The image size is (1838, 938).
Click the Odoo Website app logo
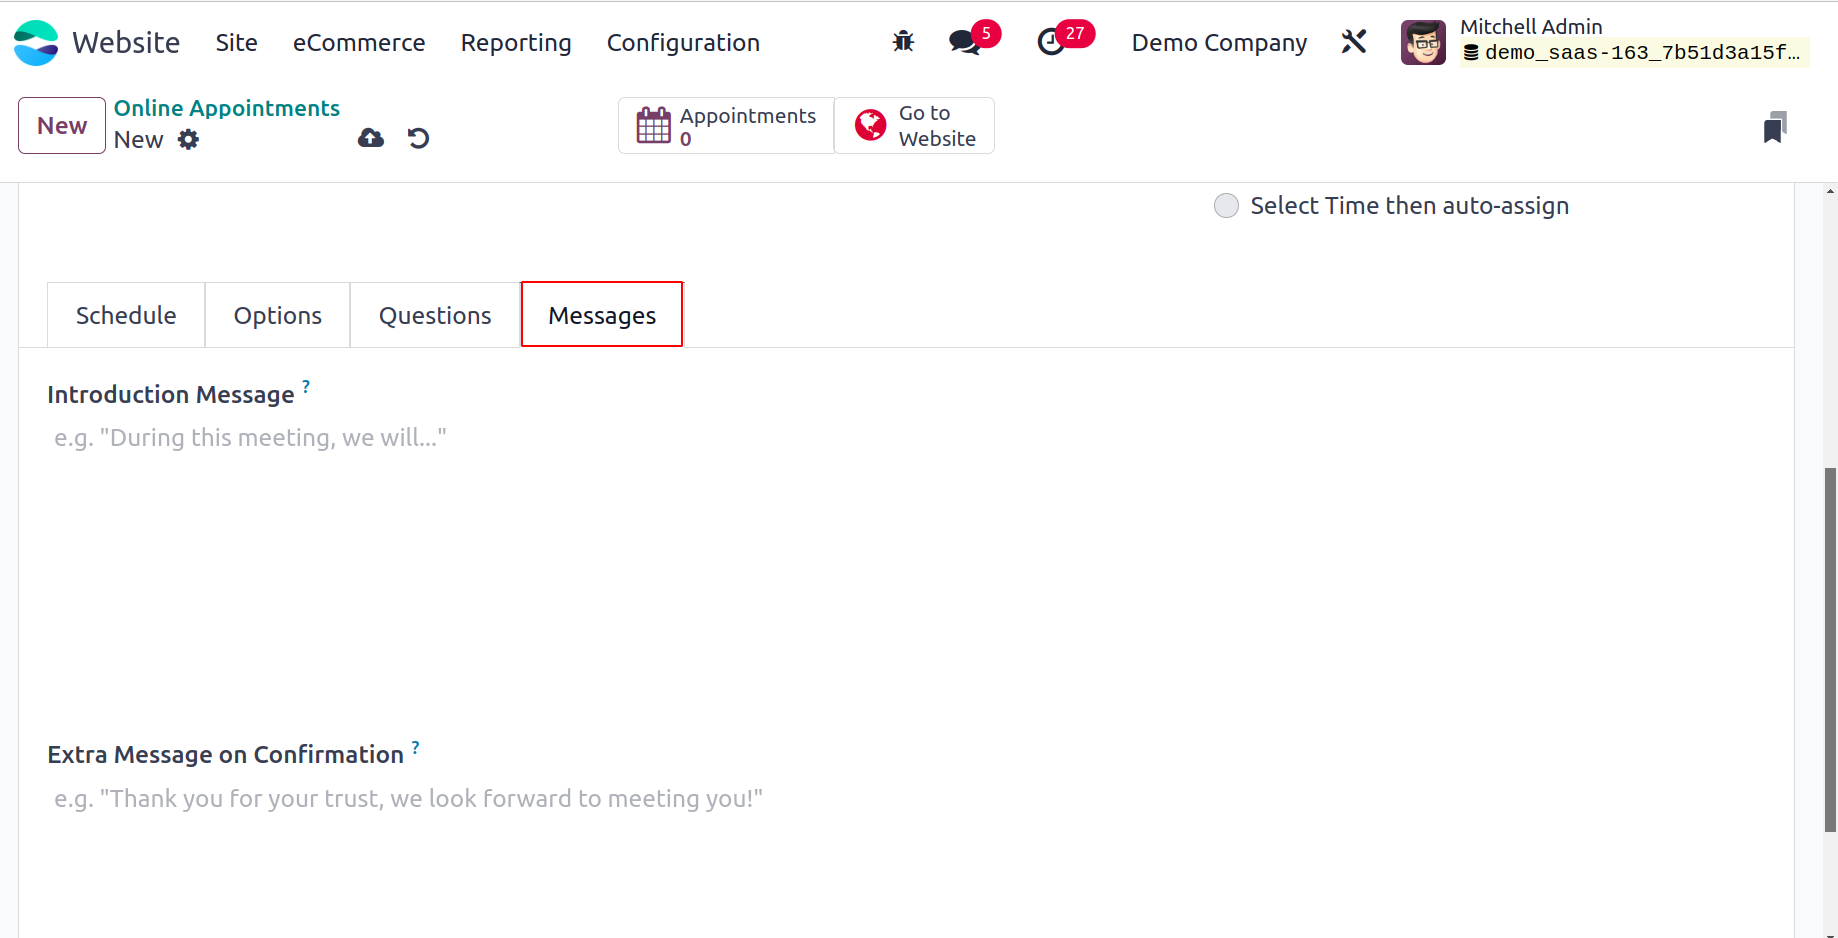(36, 43)
